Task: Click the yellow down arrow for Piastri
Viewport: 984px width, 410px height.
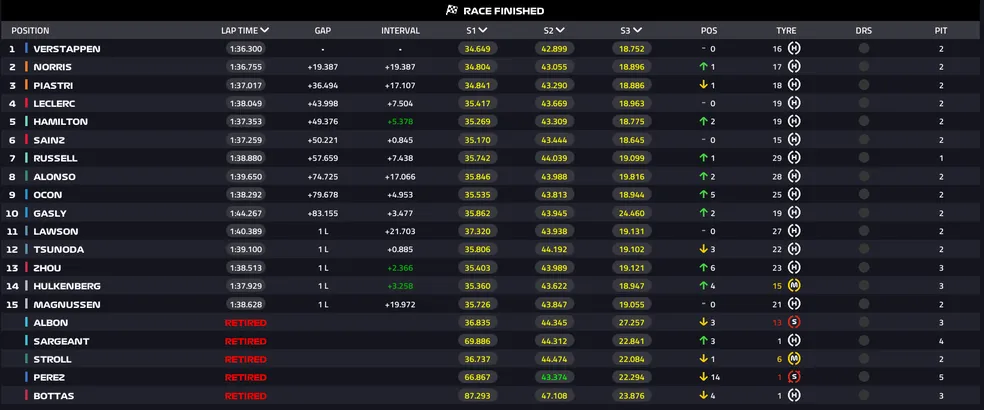Action: point(704,85)
